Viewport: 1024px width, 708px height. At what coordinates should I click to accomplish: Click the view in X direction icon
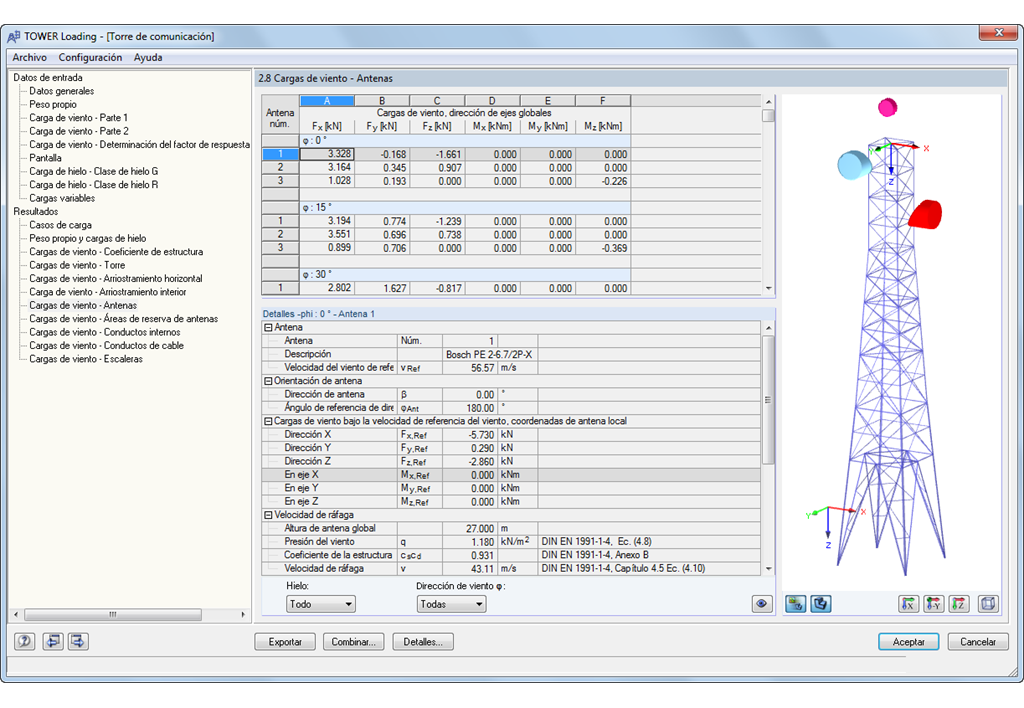pos(908,604)
